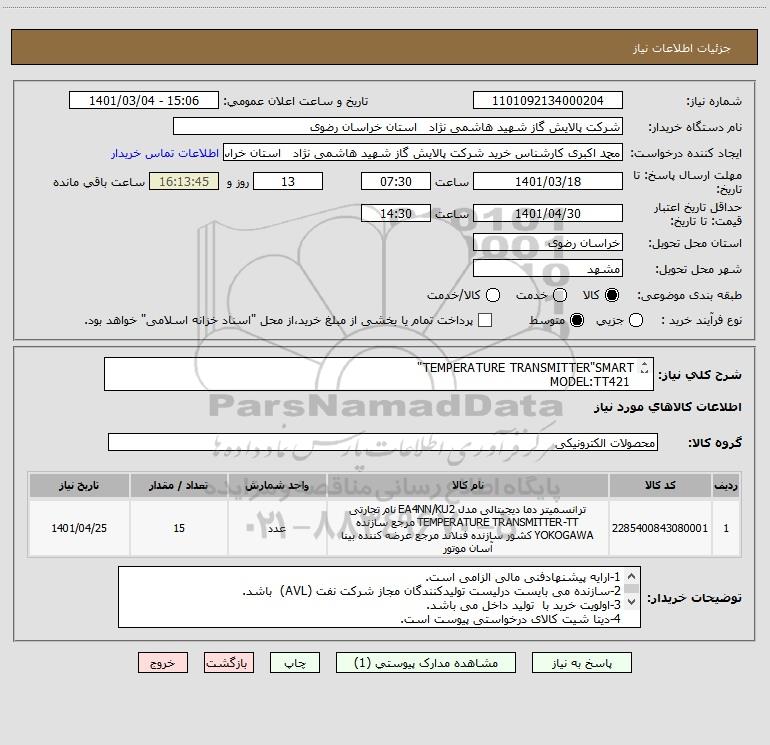Select the 'کالا/خدمت' radio button
Viewport: 770px width, 745px height.
point(493,295)
